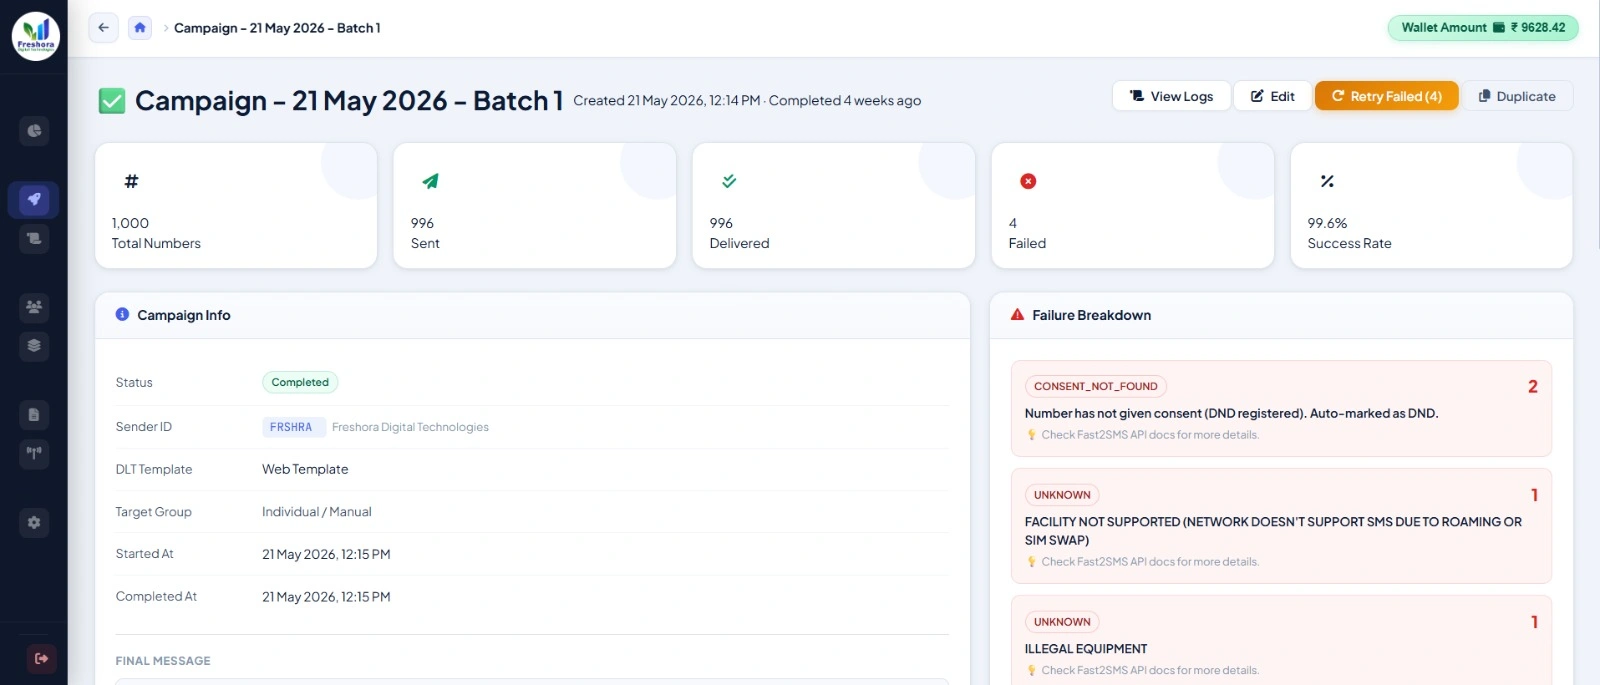Click Freshora Digital Technologies sender name
The image size is (1600, 685).
coord(410,427)
